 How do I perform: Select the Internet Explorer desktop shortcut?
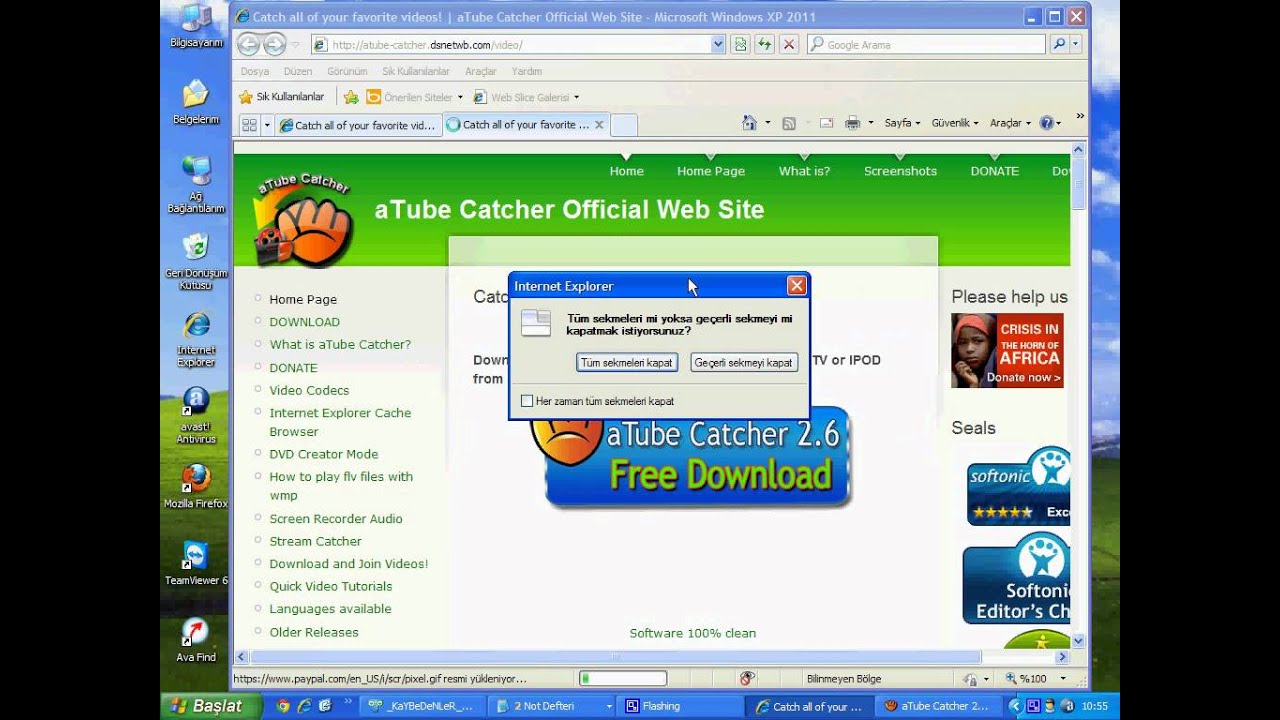pos(196,340)
